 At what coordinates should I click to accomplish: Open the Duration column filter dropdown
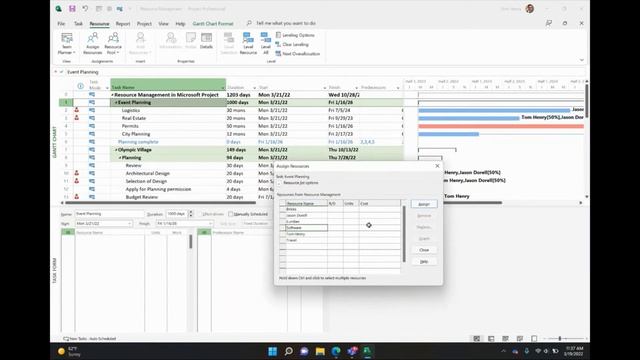[x=254, y=88]
